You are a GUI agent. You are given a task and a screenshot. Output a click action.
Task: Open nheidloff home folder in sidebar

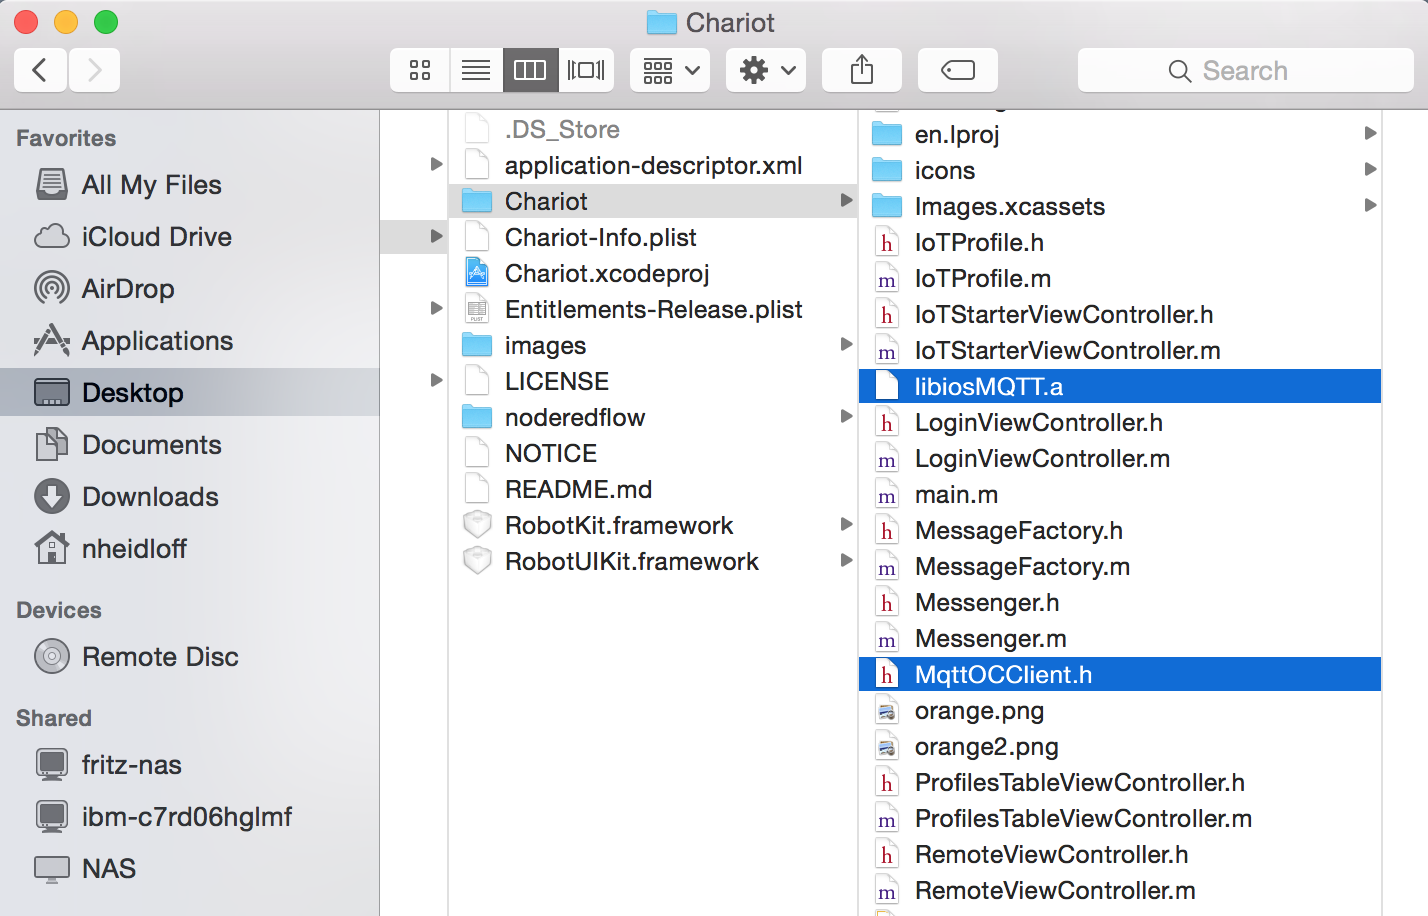pyautogui.click(x=190, y=549)
